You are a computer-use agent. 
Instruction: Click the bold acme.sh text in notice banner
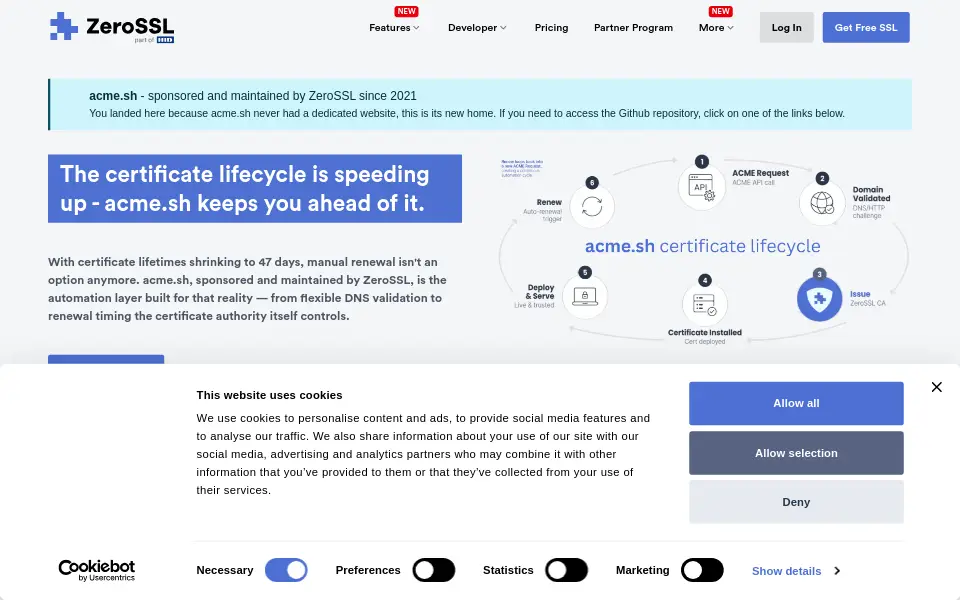tap(113, 96)
